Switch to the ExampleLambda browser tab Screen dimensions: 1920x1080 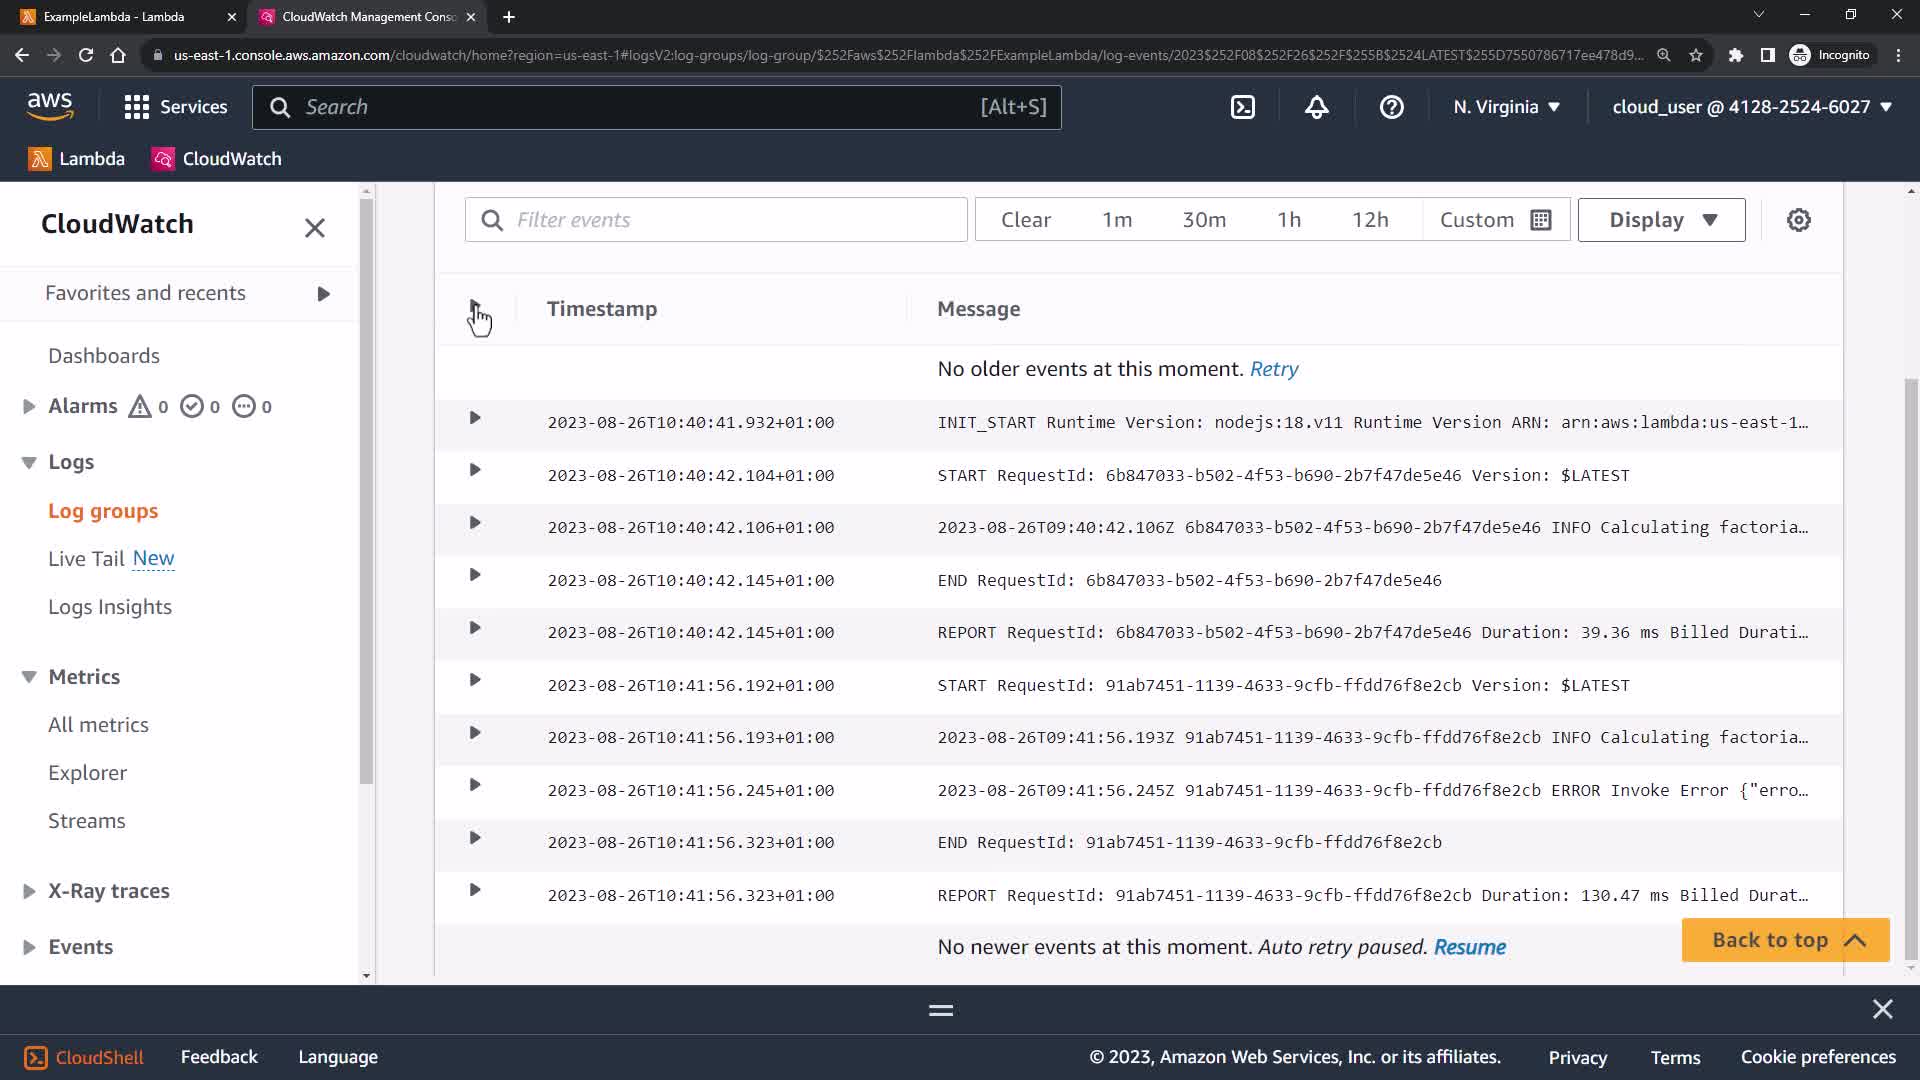tap(114, 17)
